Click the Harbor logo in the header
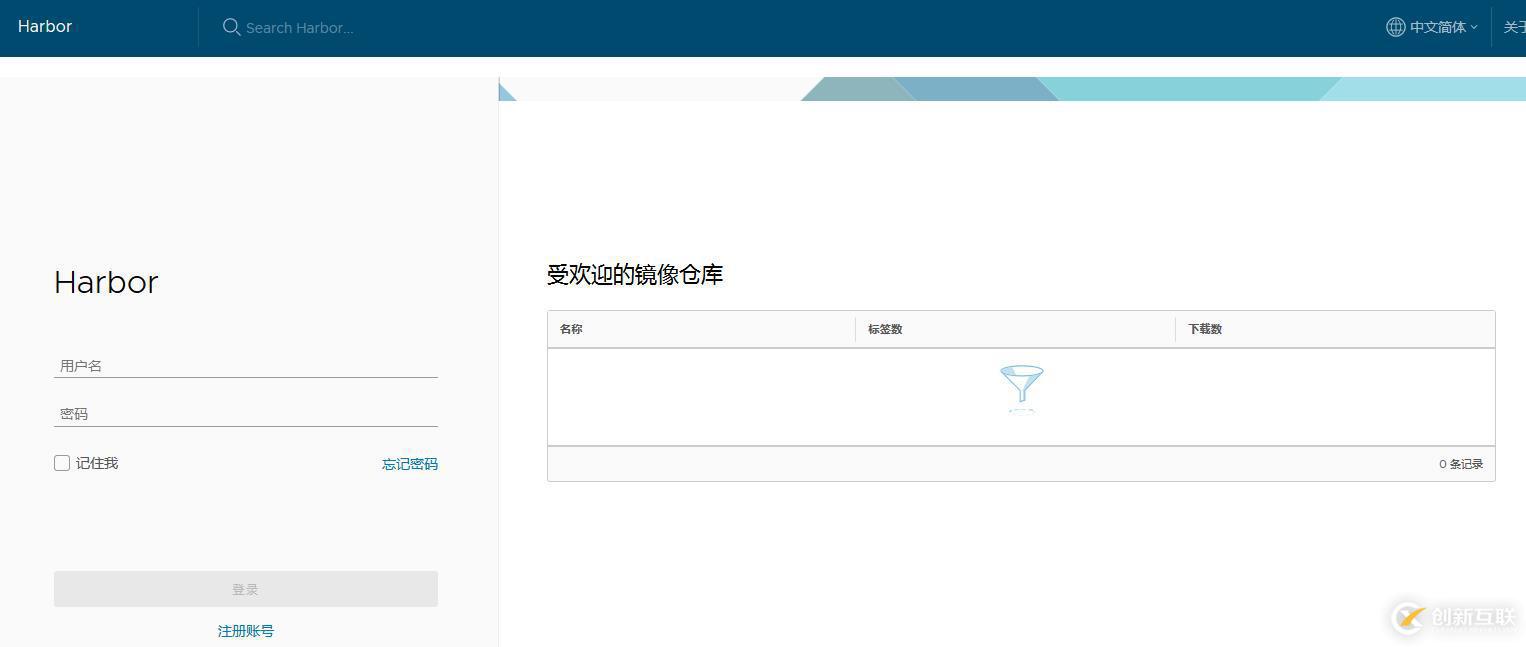Image resolution: width=1526 pixels, height=647 pixels. [45, 27]
